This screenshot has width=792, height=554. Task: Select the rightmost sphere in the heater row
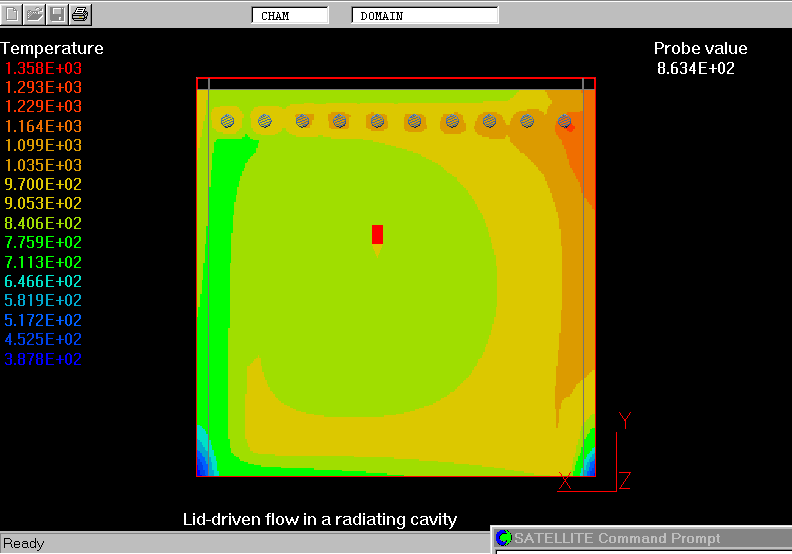(565, 121)
